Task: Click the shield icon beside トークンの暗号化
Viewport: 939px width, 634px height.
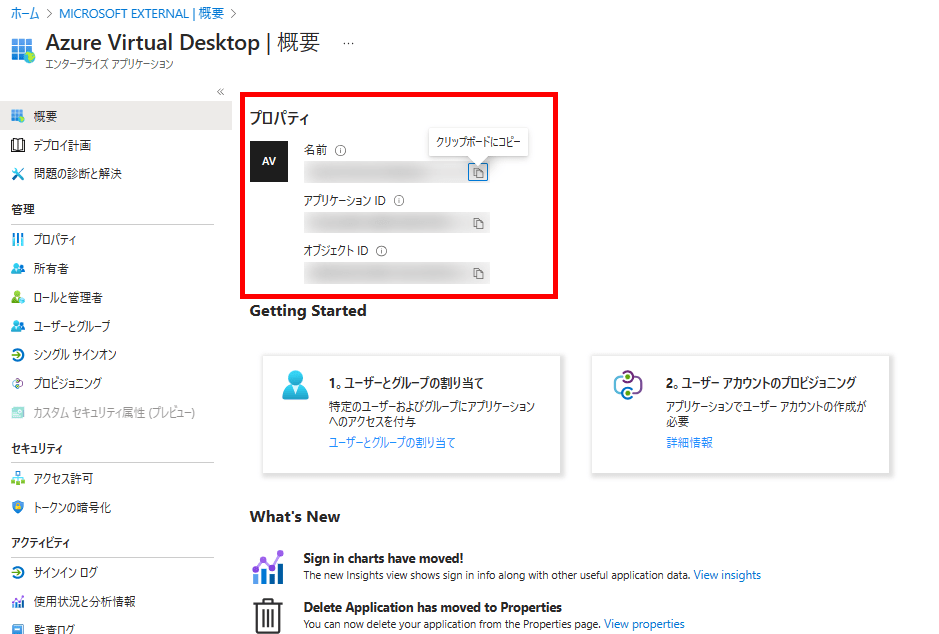Action: 18,507
